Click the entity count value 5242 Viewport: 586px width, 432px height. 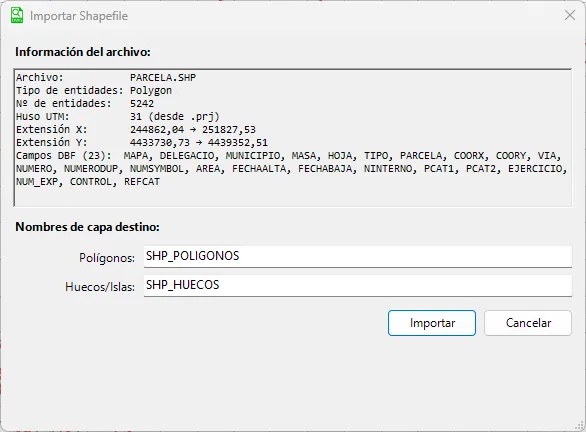[142, 104]
